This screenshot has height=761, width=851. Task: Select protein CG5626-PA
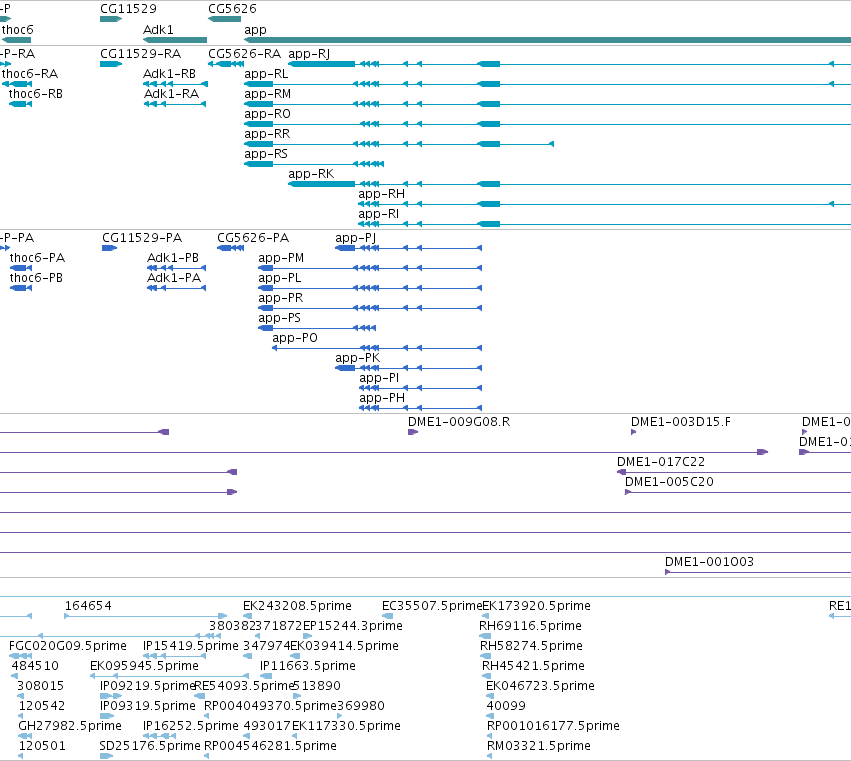[x=253, y=238]
